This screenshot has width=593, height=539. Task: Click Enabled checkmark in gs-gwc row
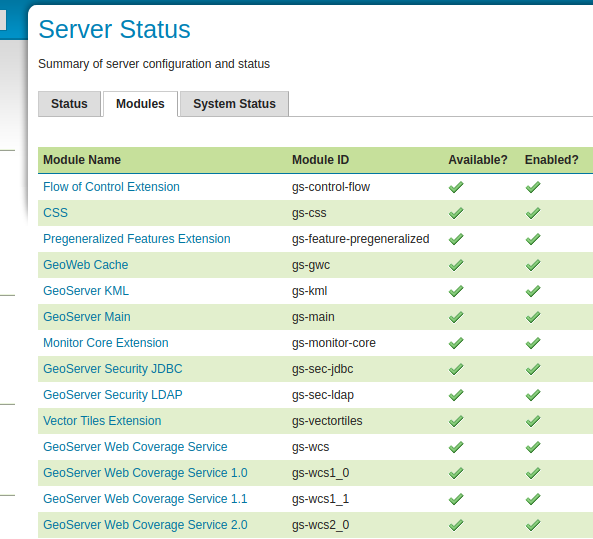(533, 265)
